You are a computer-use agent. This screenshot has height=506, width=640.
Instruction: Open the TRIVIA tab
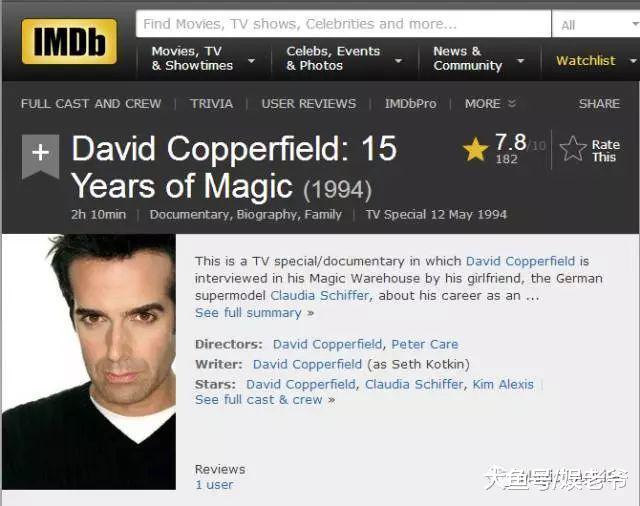[x=211, y=104]
